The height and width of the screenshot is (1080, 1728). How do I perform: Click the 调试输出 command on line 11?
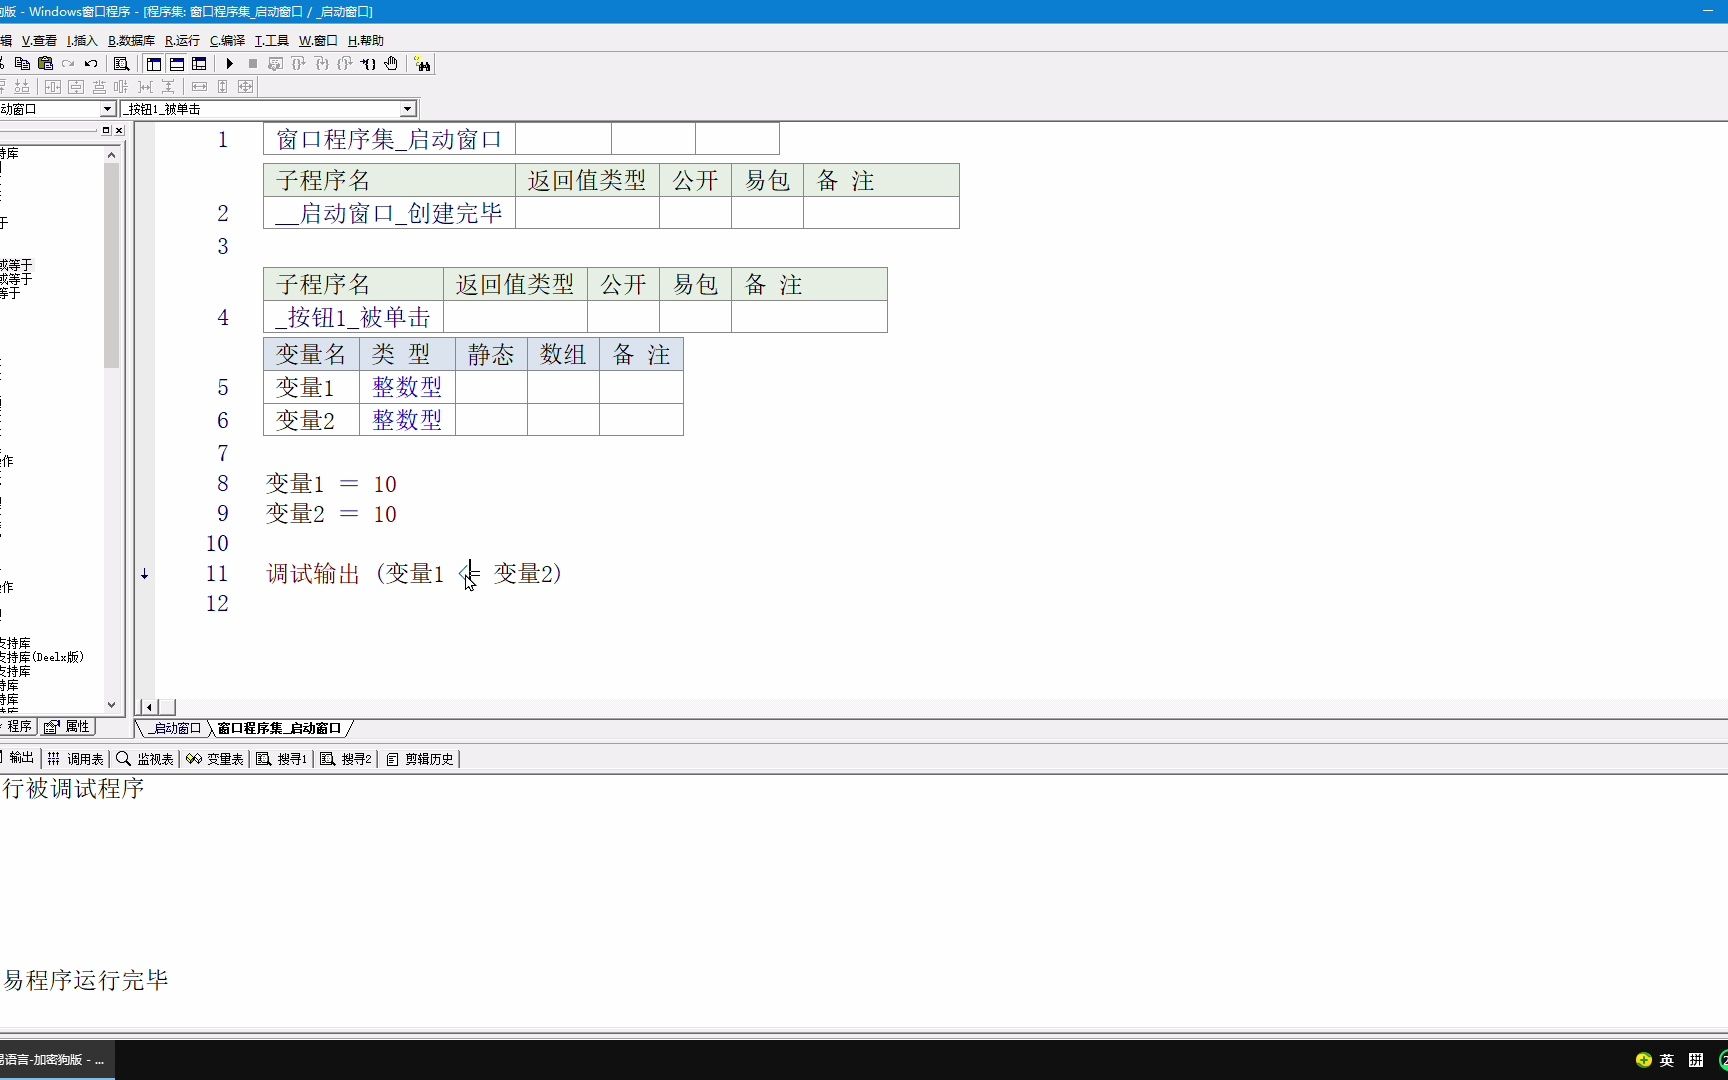point(313,574)
